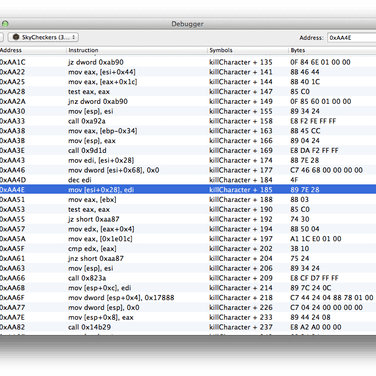Click the Symbols column header
The width and height of the screenshot is (376, 376).
click(x=221, y=50)
